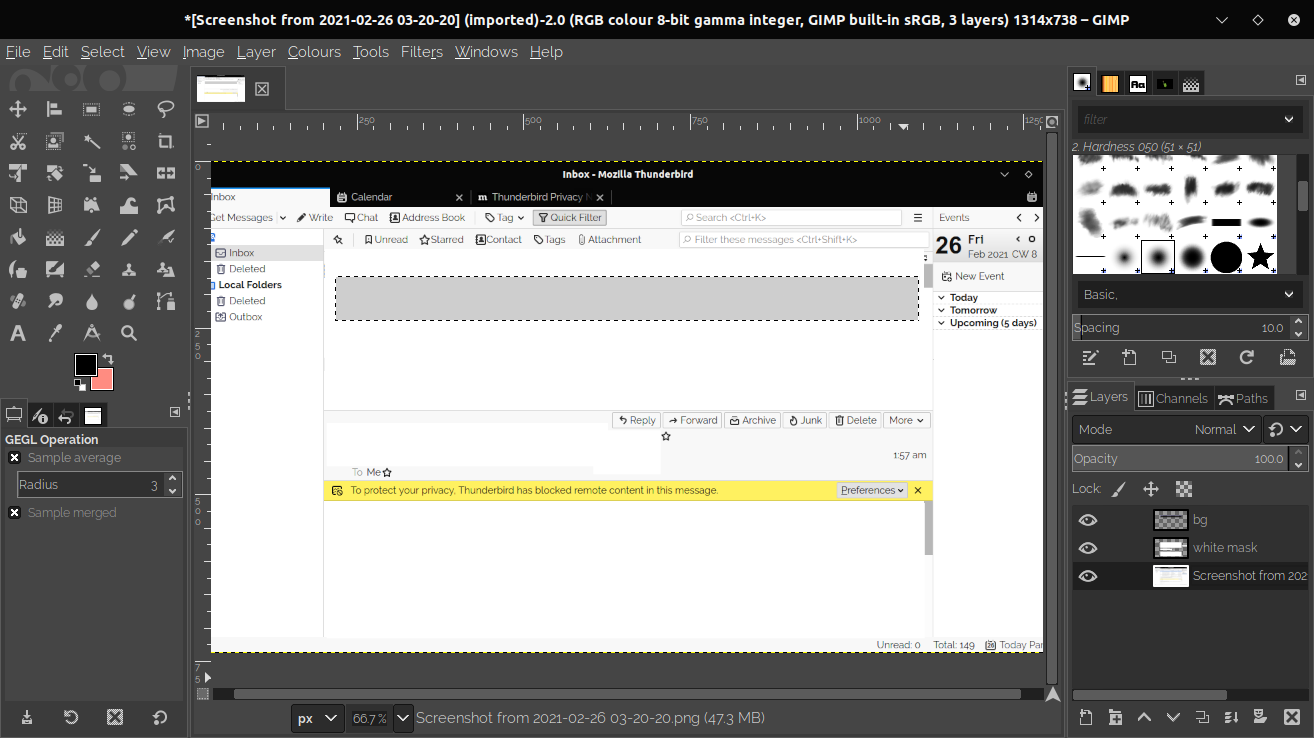This screenshot has height=738, width=1314.
Task: Toggle the Sample merged checkbox
Action: tap(15, 513)
